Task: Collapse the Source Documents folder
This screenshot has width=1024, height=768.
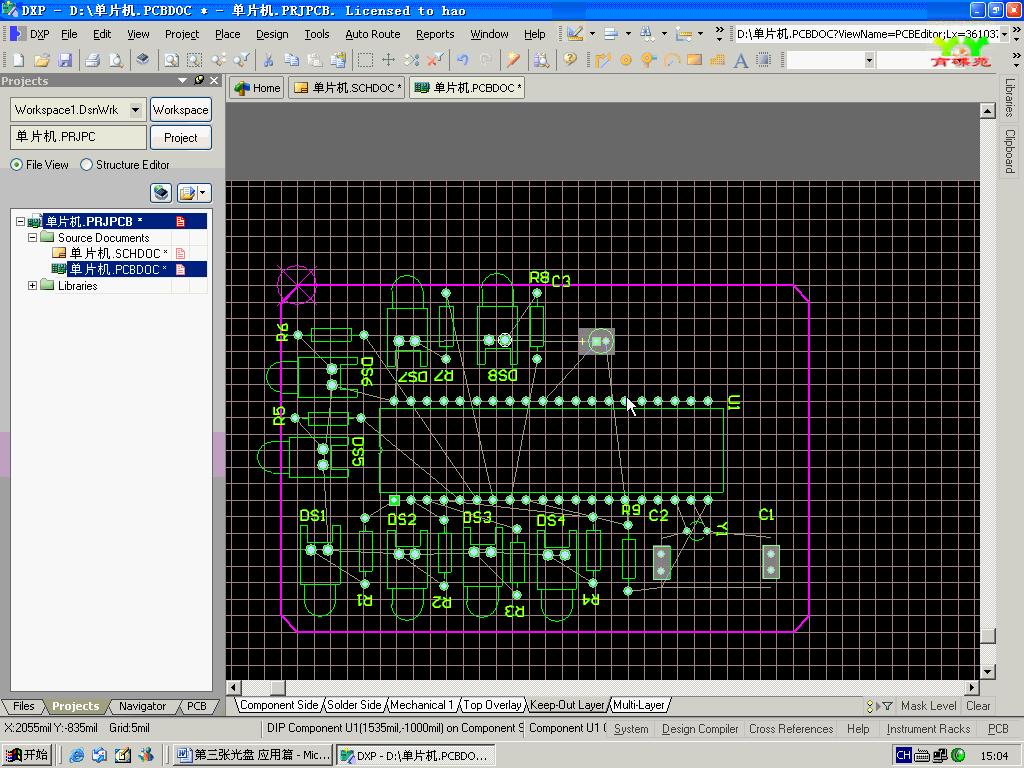Action: pos(32,238)
